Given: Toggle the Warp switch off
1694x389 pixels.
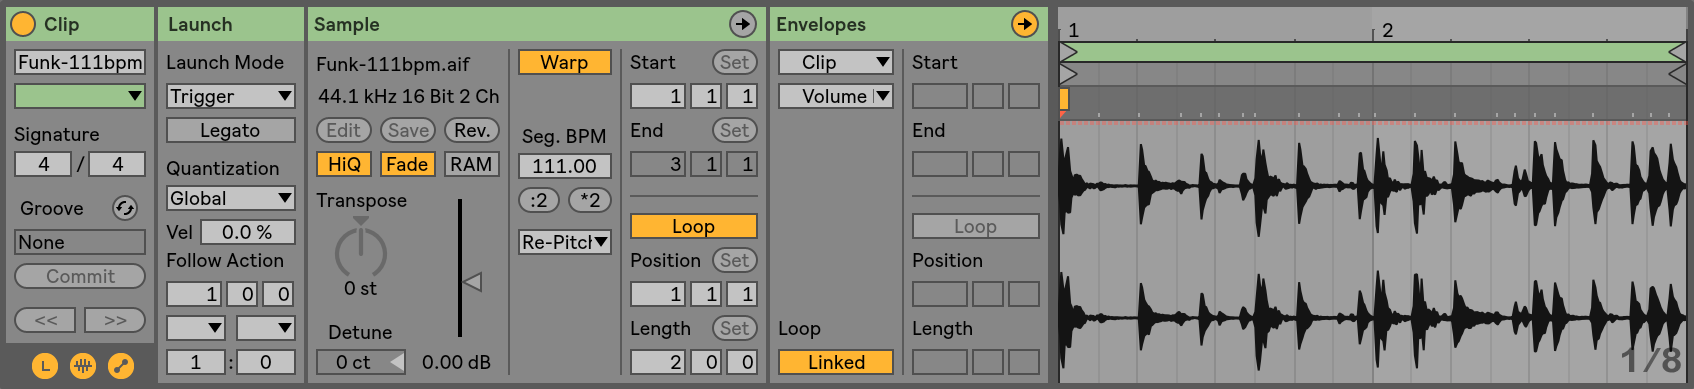Looking at the screenshot, I should tap(564, 62).
